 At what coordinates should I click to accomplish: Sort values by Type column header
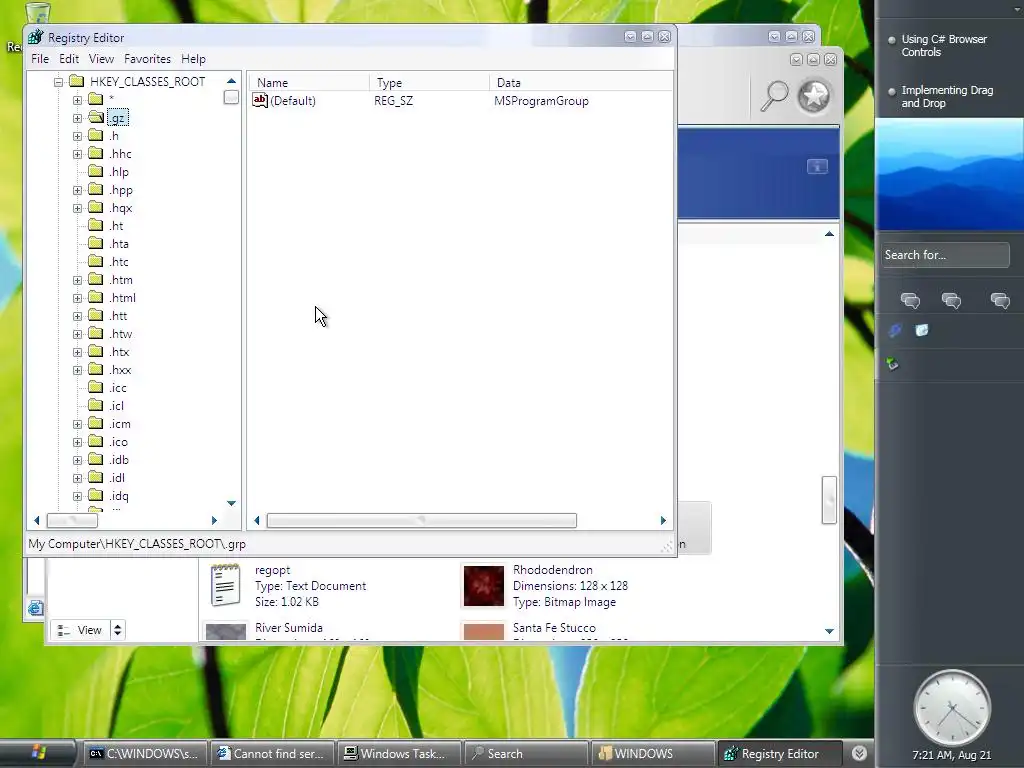[x=429, y=83]
